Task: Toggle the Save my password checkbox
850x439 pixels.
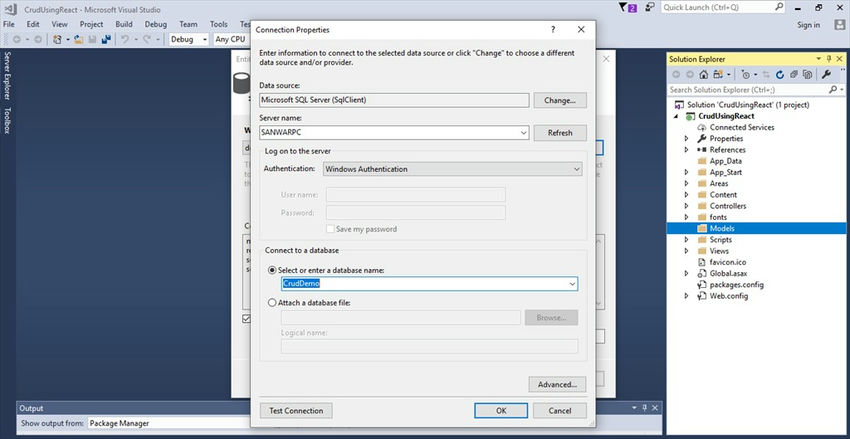Action: click(330, 229)
